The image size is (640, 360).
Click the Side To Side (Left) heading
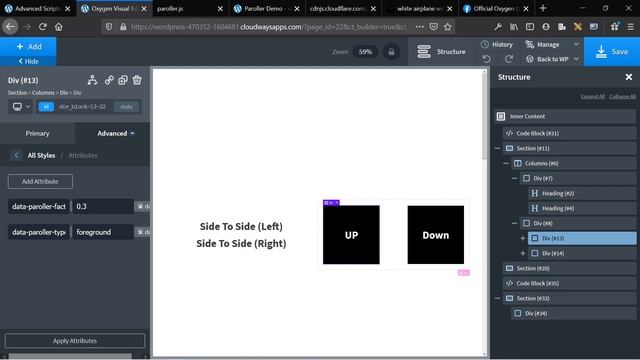click(x=241, y=227)
